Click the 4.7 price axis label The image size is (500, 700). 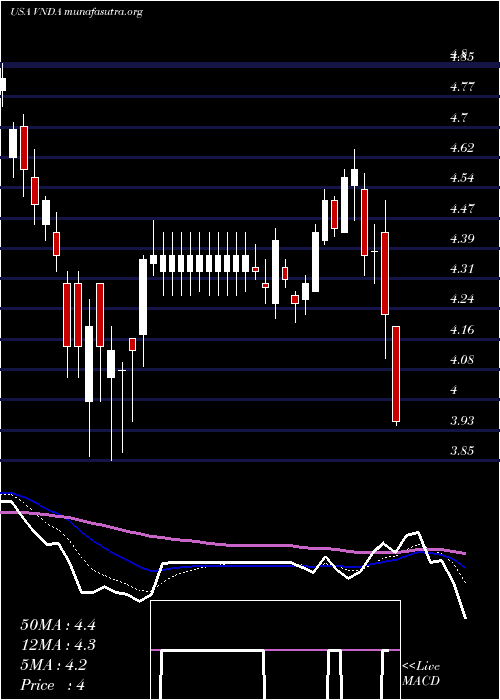click(x=458, y=117)
